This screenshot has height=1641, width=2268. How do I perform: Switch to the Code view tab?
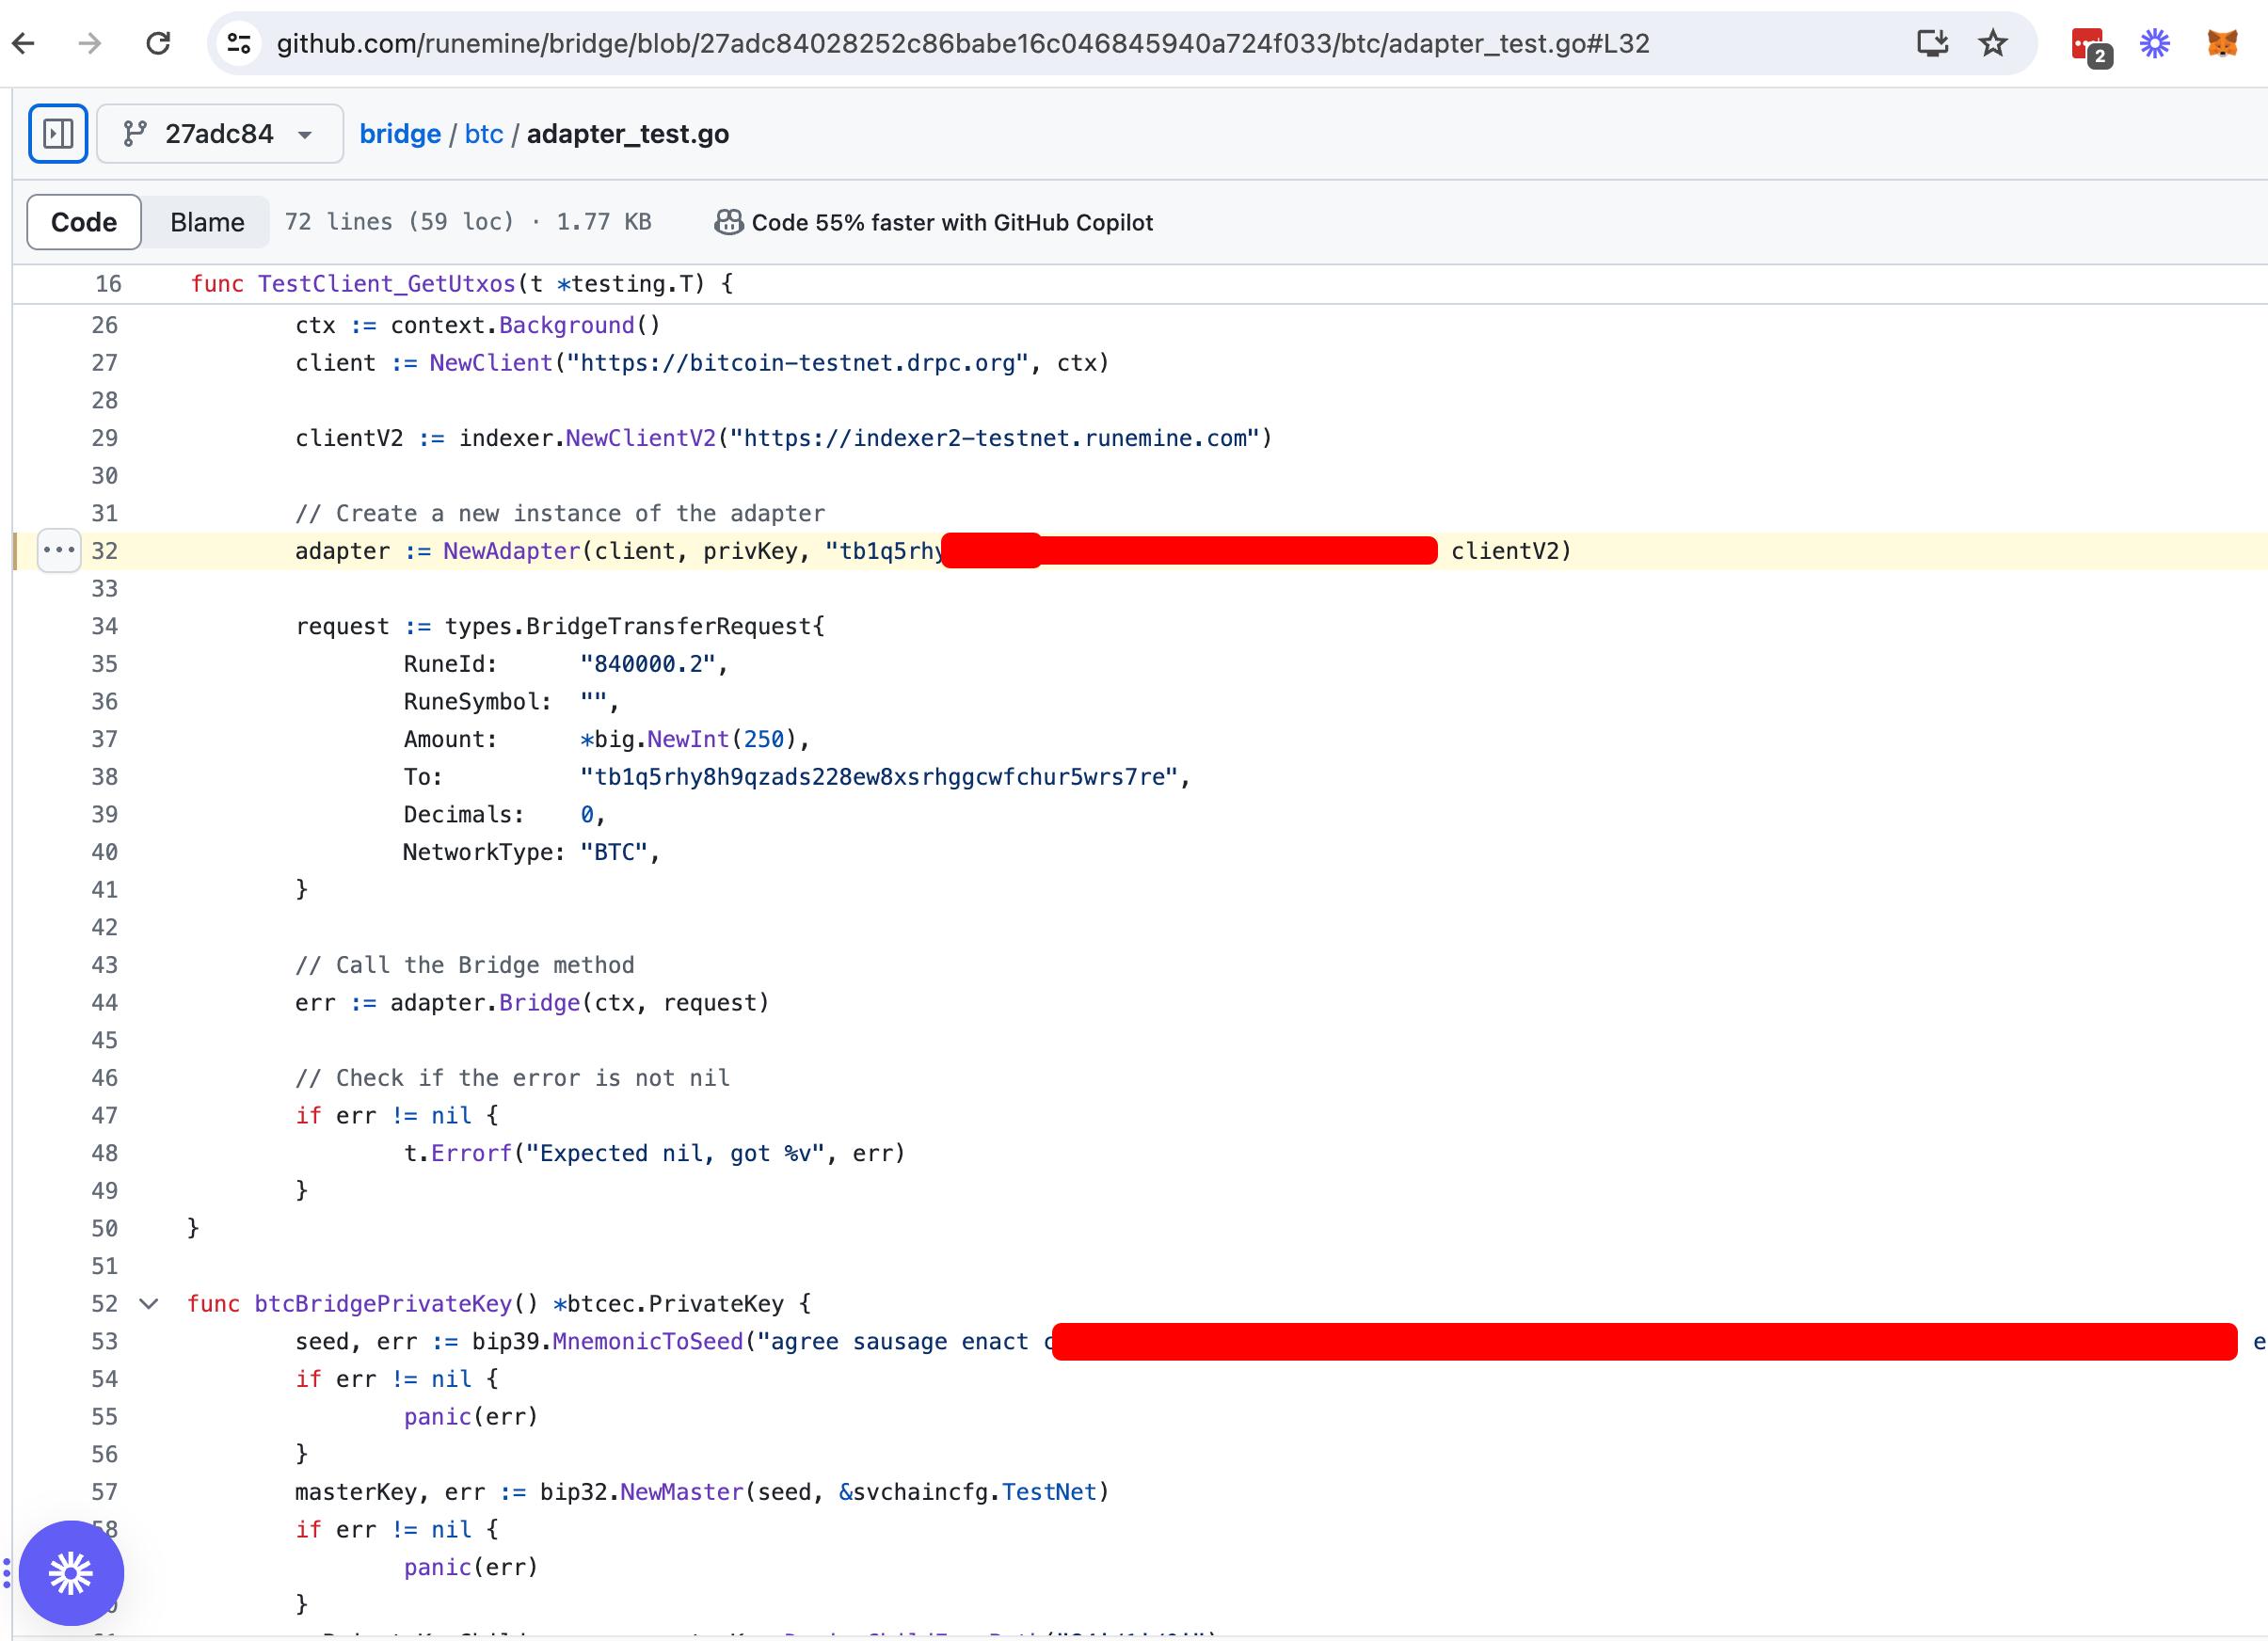[84, 222]
